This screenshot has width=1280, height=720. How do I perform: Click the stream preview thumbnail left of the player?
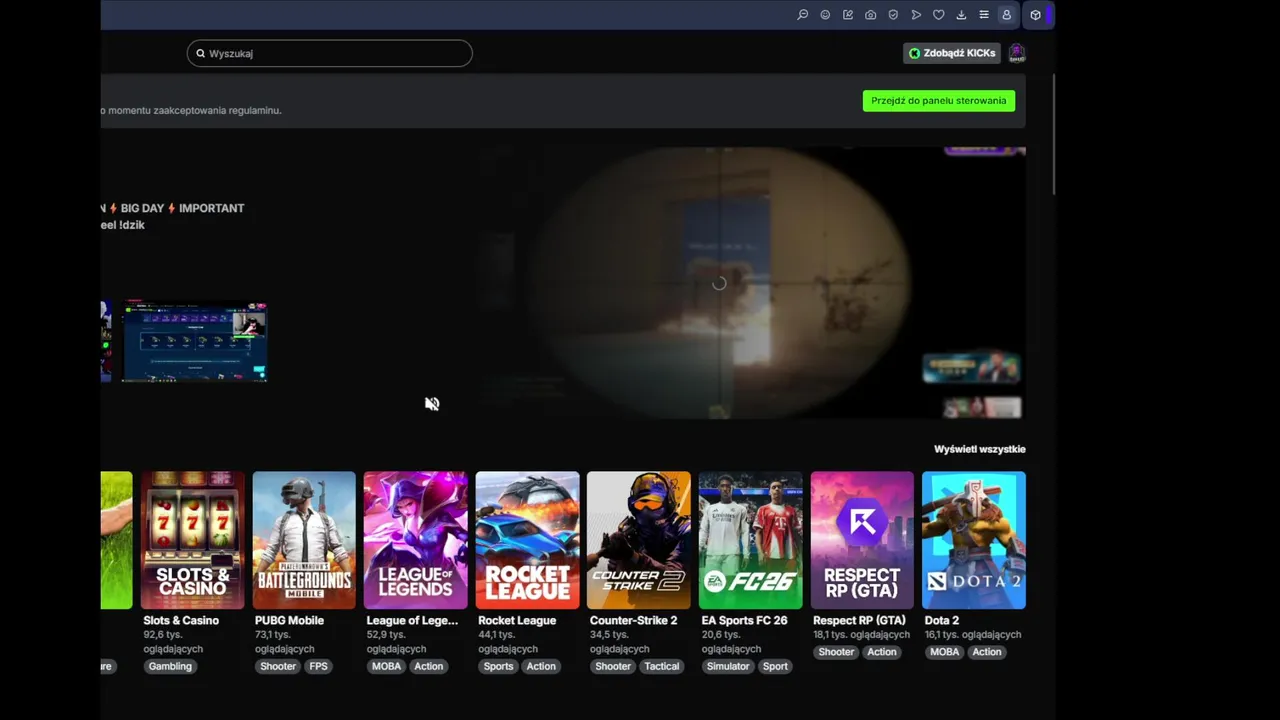pyautogui.click(x=194, y=341)
